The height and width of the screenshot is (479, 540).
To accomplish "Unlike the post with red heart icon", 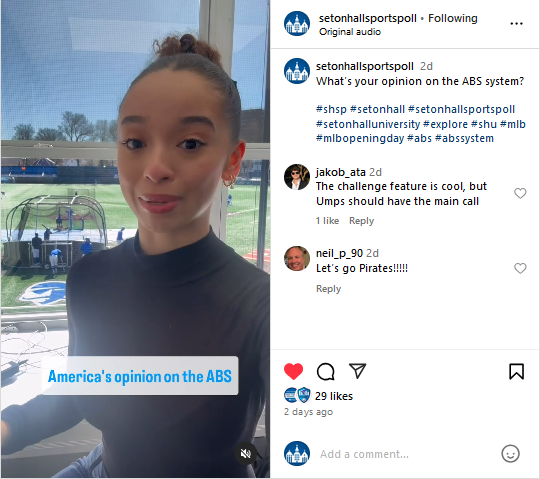I will [x=293, y=372].
